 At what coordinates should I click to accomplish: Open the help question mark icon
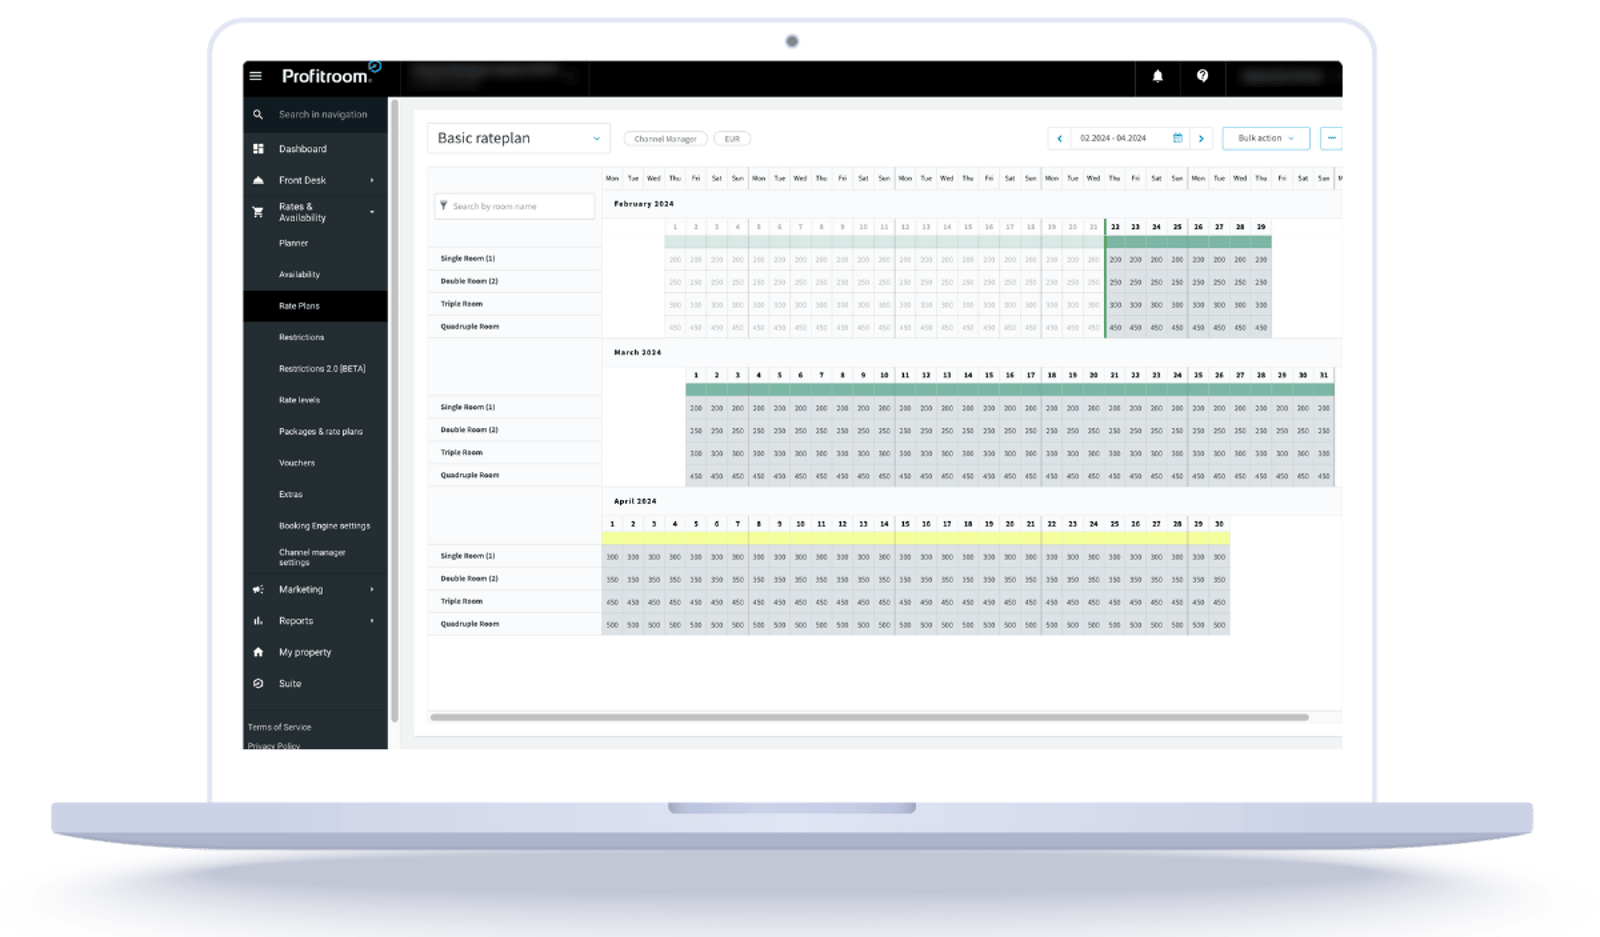tap(1202, 76)
